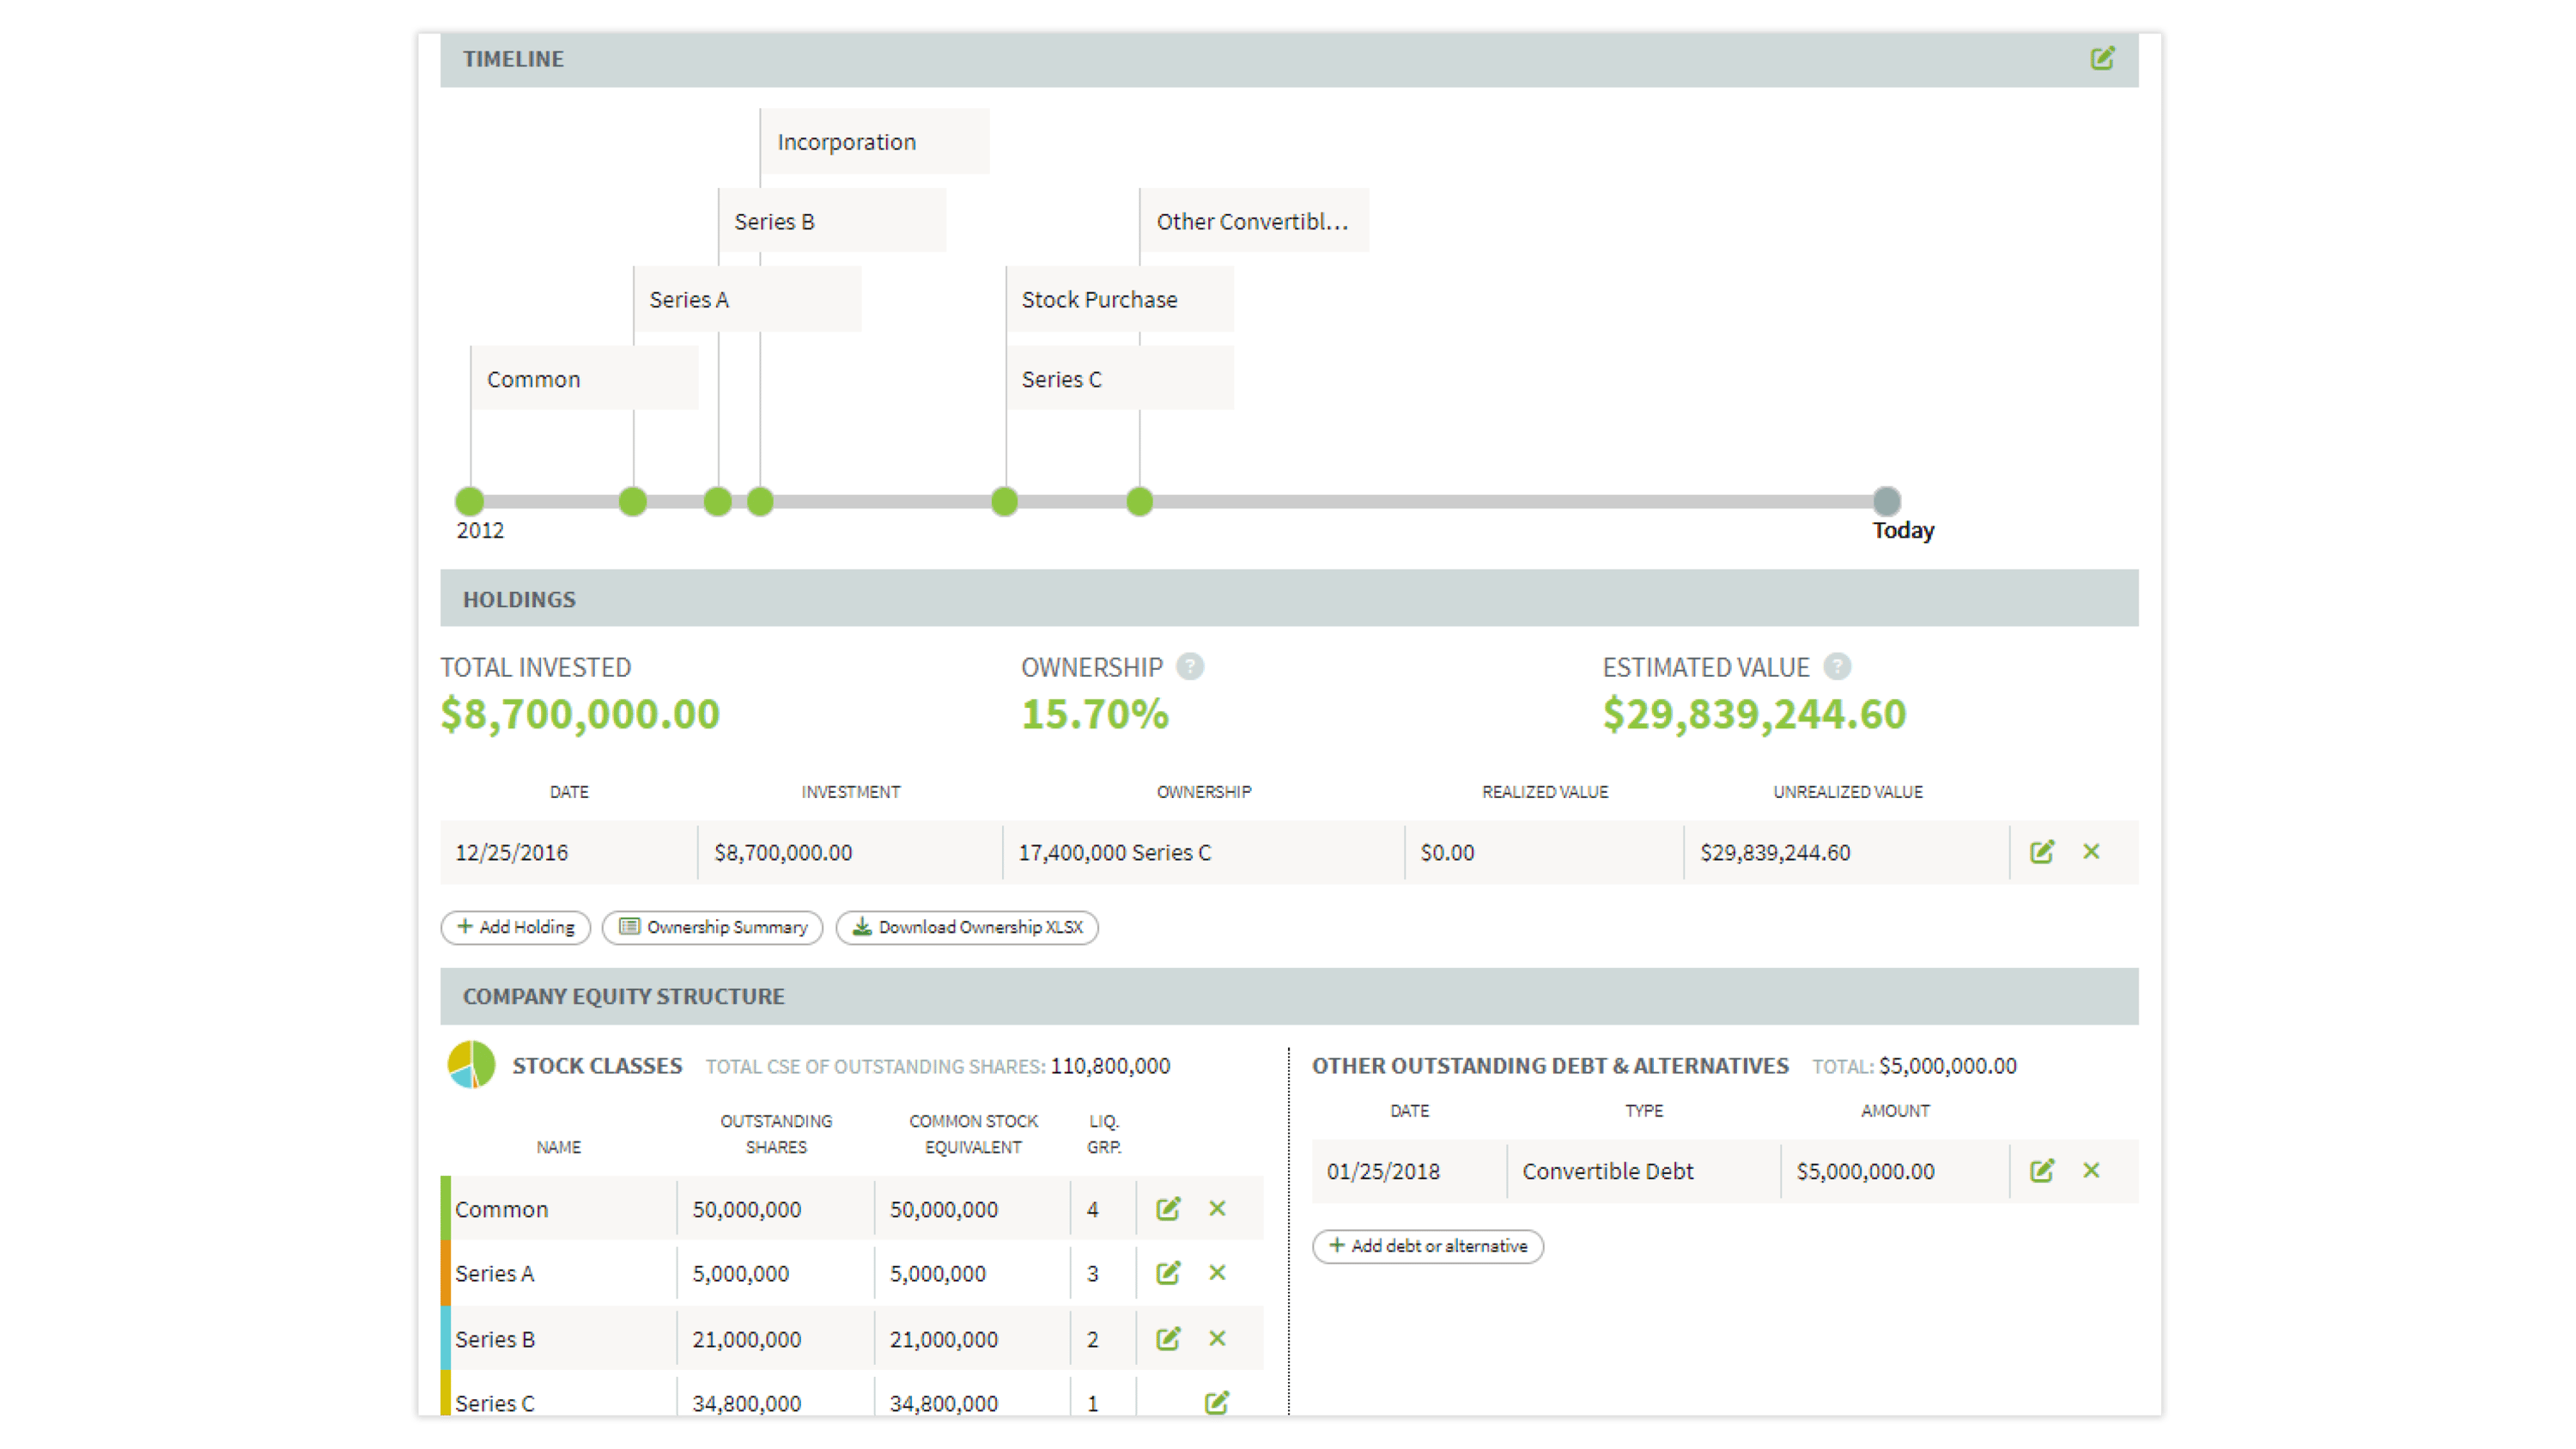This screenshot has height=1449, width=2576.
Task: Open the Ownership Summary
Action: pos(712,927)
